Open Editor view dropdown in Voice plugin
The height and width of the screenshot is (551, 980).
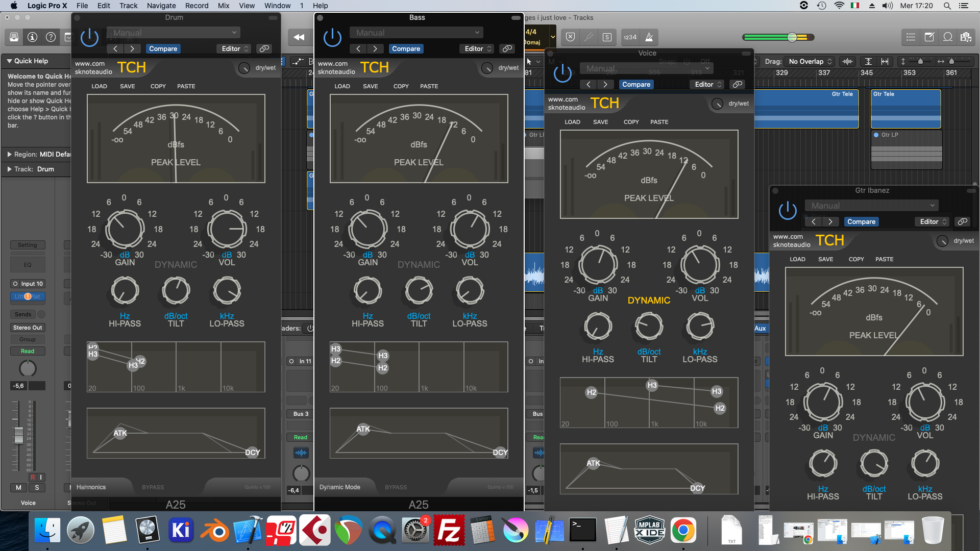click(x=708, y=84)
